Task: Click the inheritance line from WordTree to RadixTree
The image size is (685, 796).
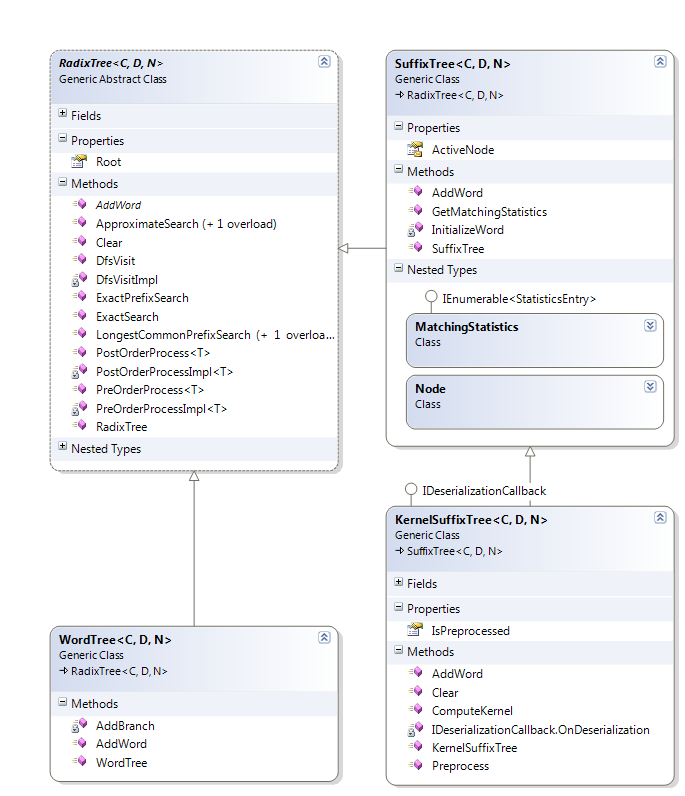Action: pyautogui.click(x=194, y=549)
